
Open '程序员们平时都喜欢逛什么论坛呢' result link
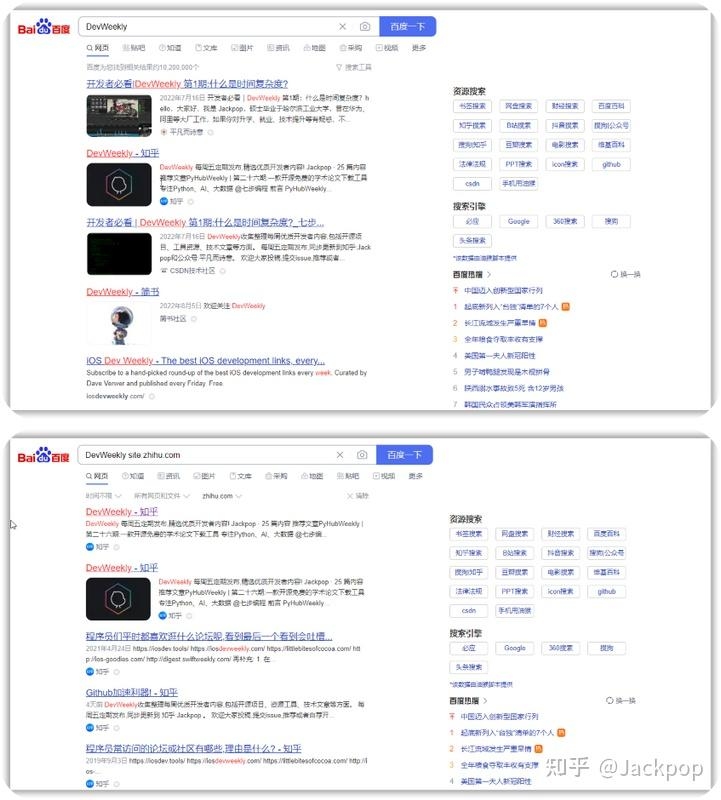point(209,636)
